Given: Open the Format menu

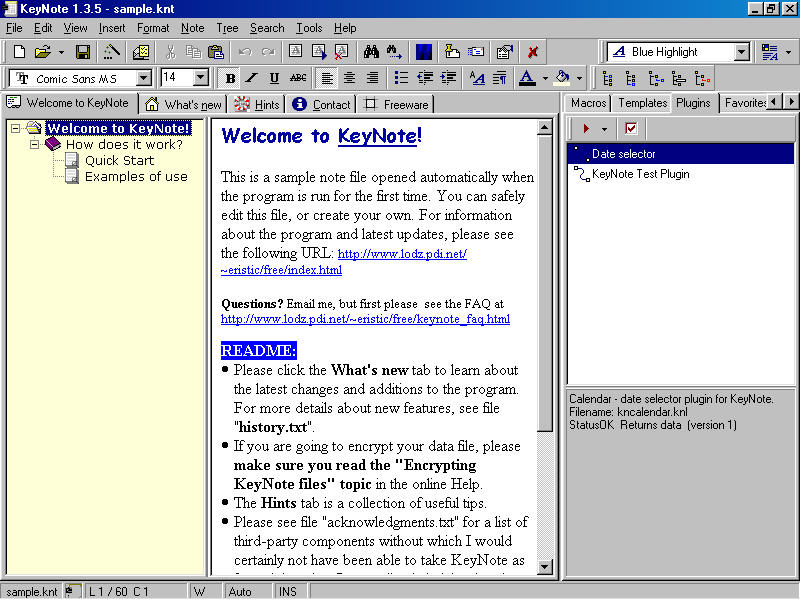Looking at the screenshot, I should click(x=153, y=28).
